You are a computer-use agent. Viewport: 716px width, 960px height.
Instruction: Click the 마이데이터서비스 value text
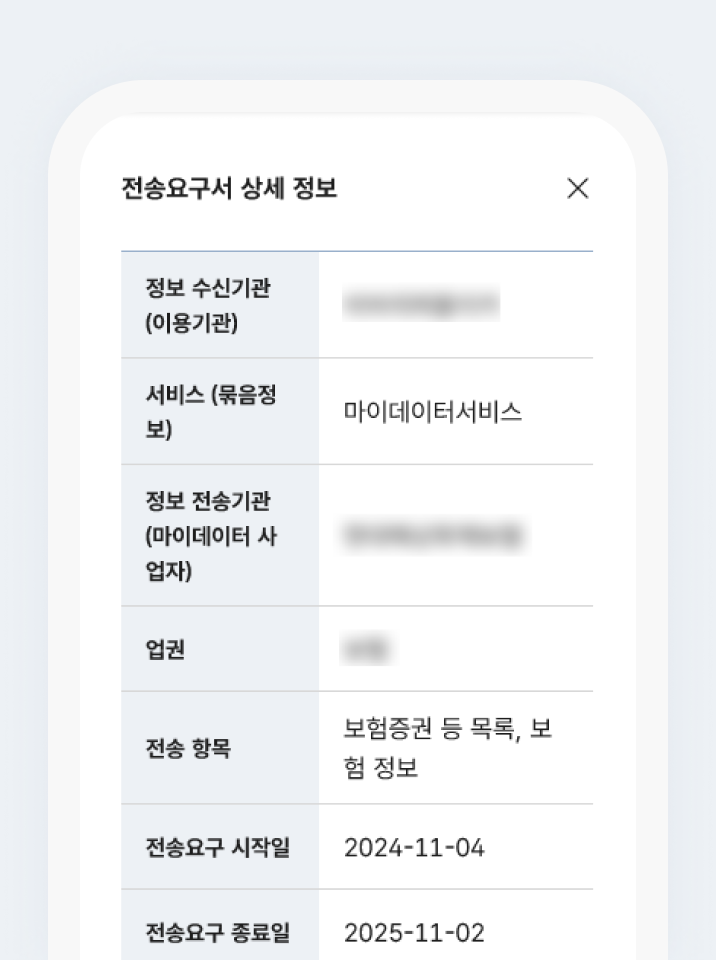tap(432, 411)
